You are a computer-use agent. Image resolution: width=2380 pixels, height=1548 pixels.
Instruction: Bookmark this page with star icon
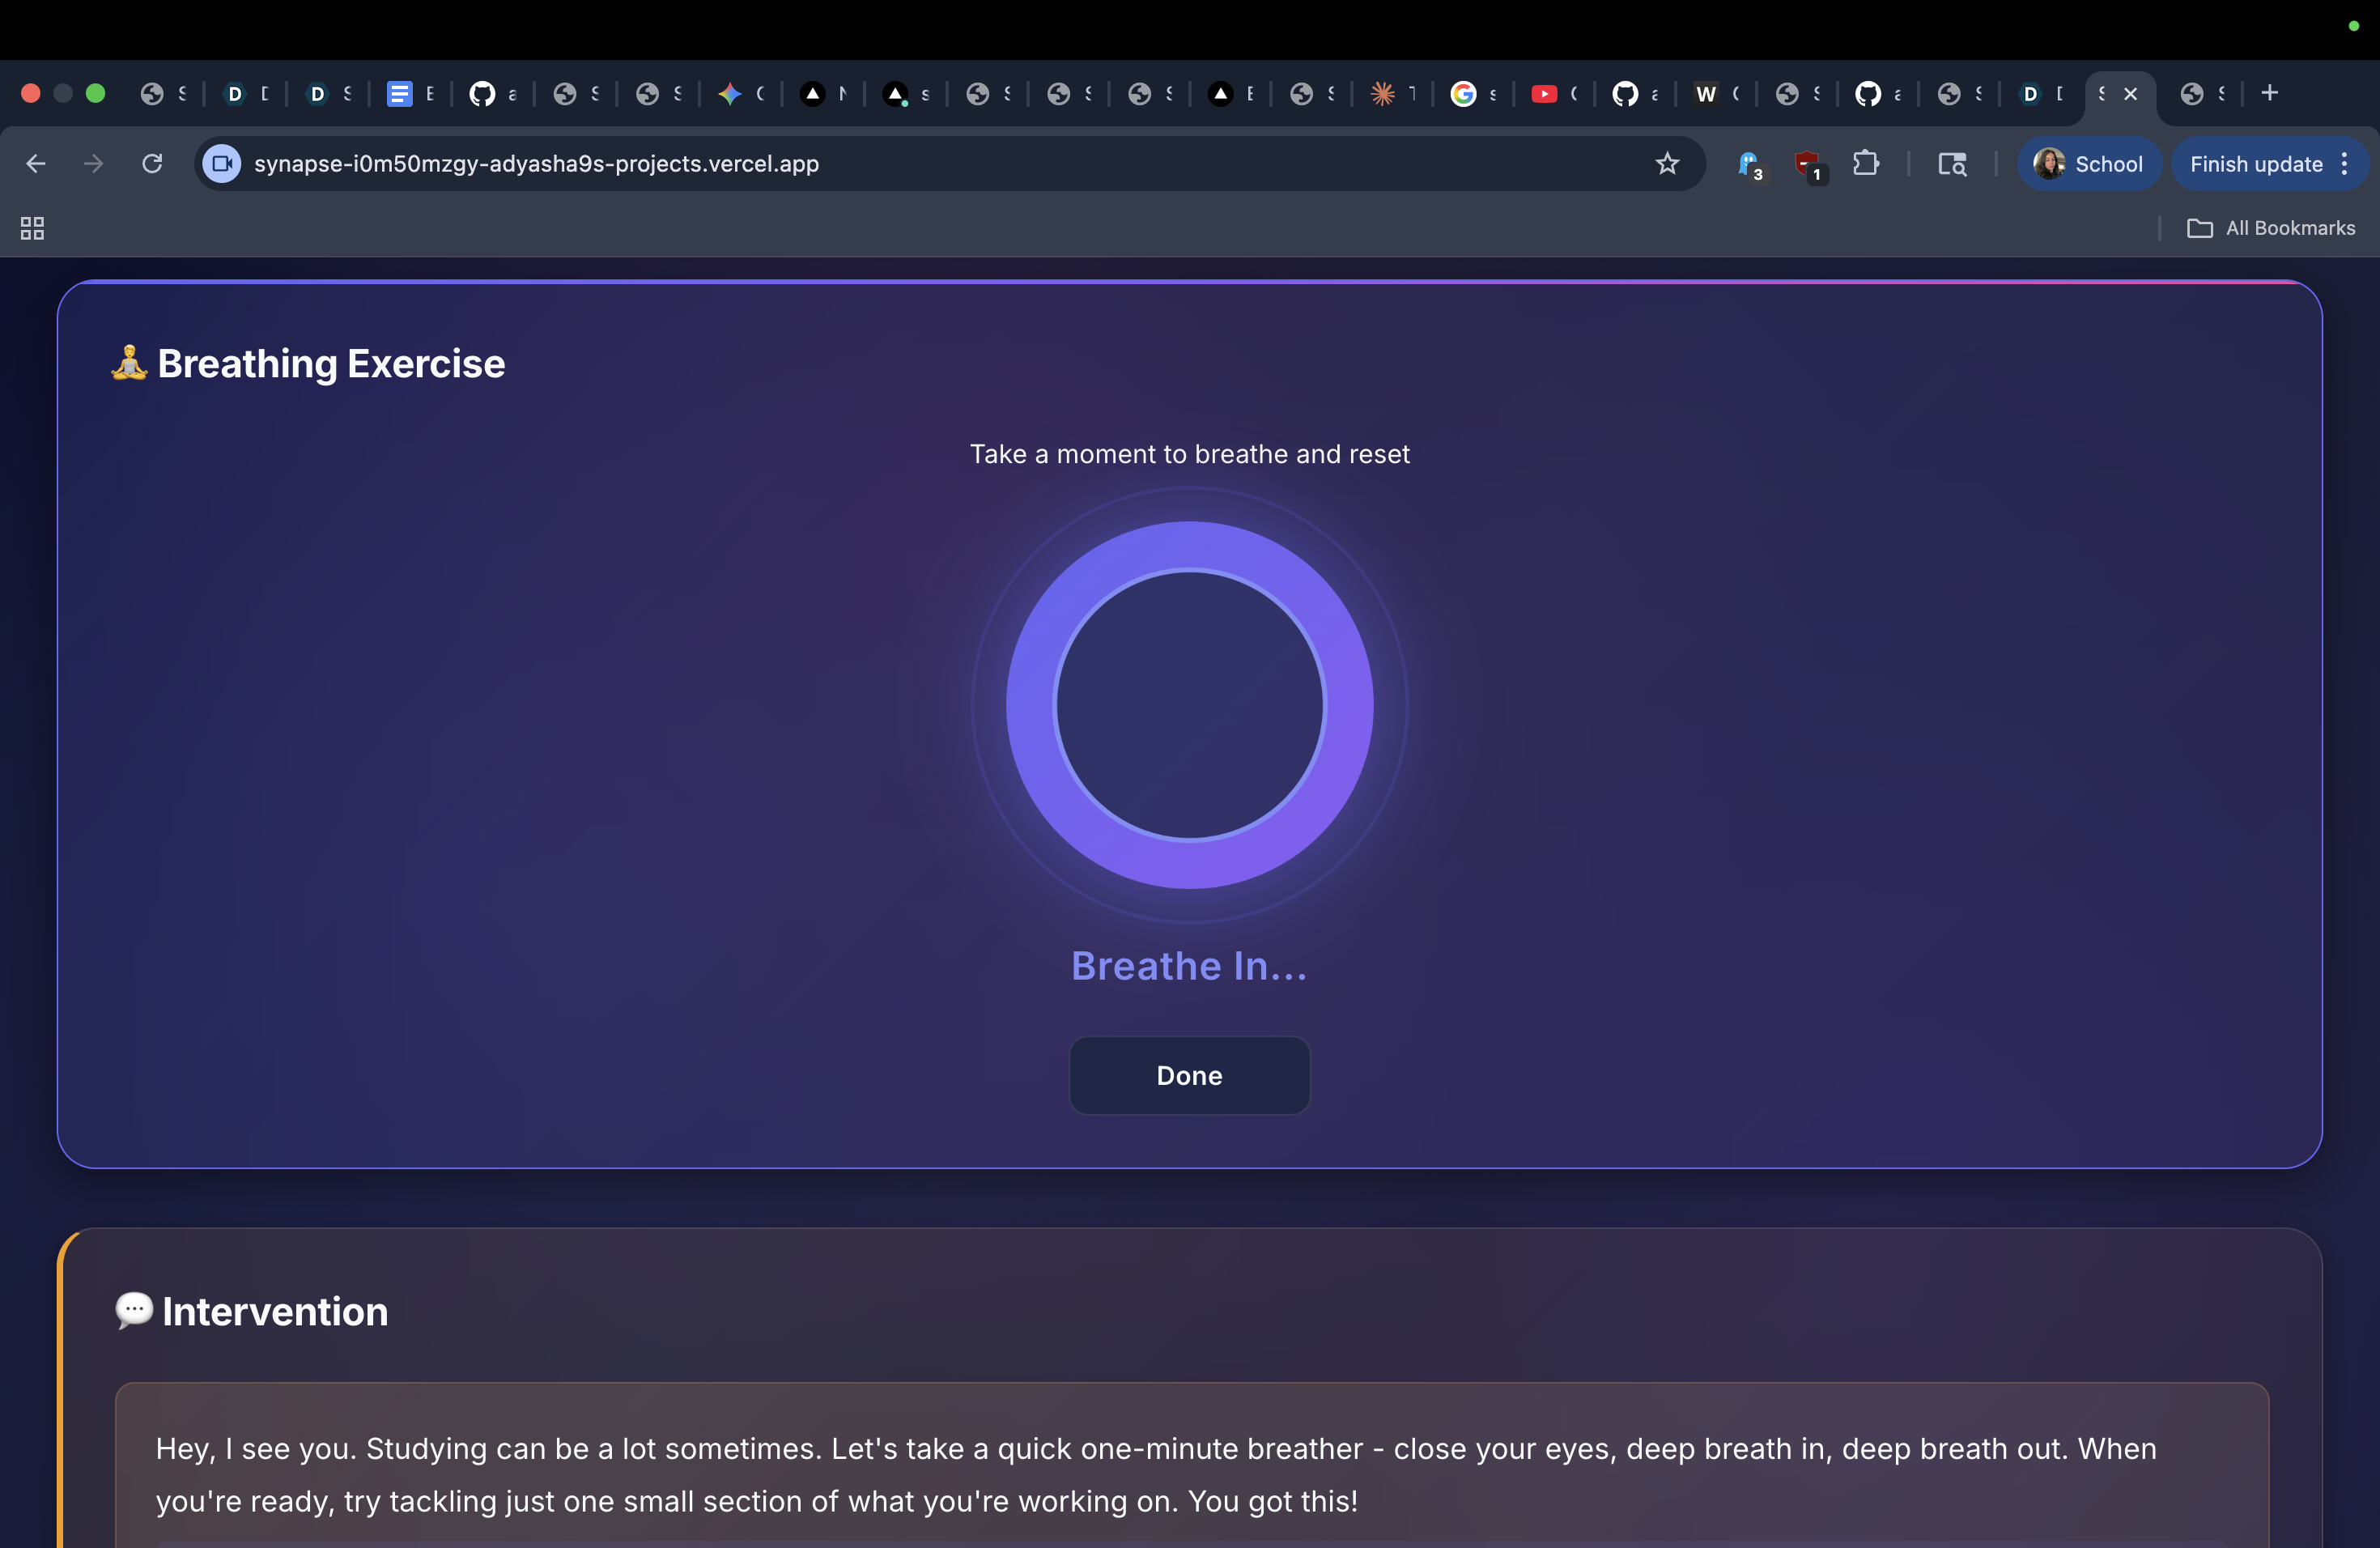(1666, 164)
